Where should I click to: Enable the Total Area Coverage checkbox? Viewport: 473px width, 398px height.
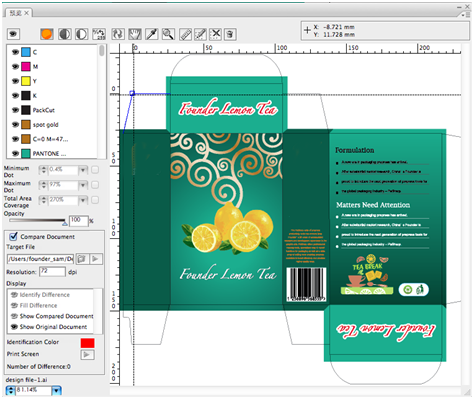pos(95,200)
